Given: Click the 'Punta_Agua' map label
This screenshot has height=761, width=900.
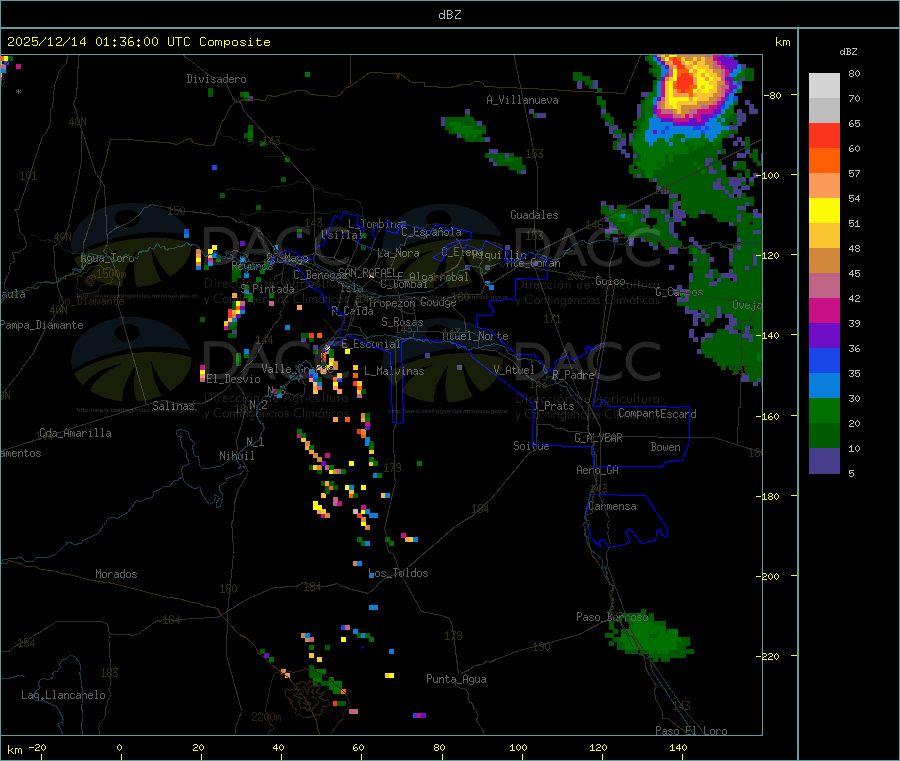Looking at the screenshot, I should point(456,679).
